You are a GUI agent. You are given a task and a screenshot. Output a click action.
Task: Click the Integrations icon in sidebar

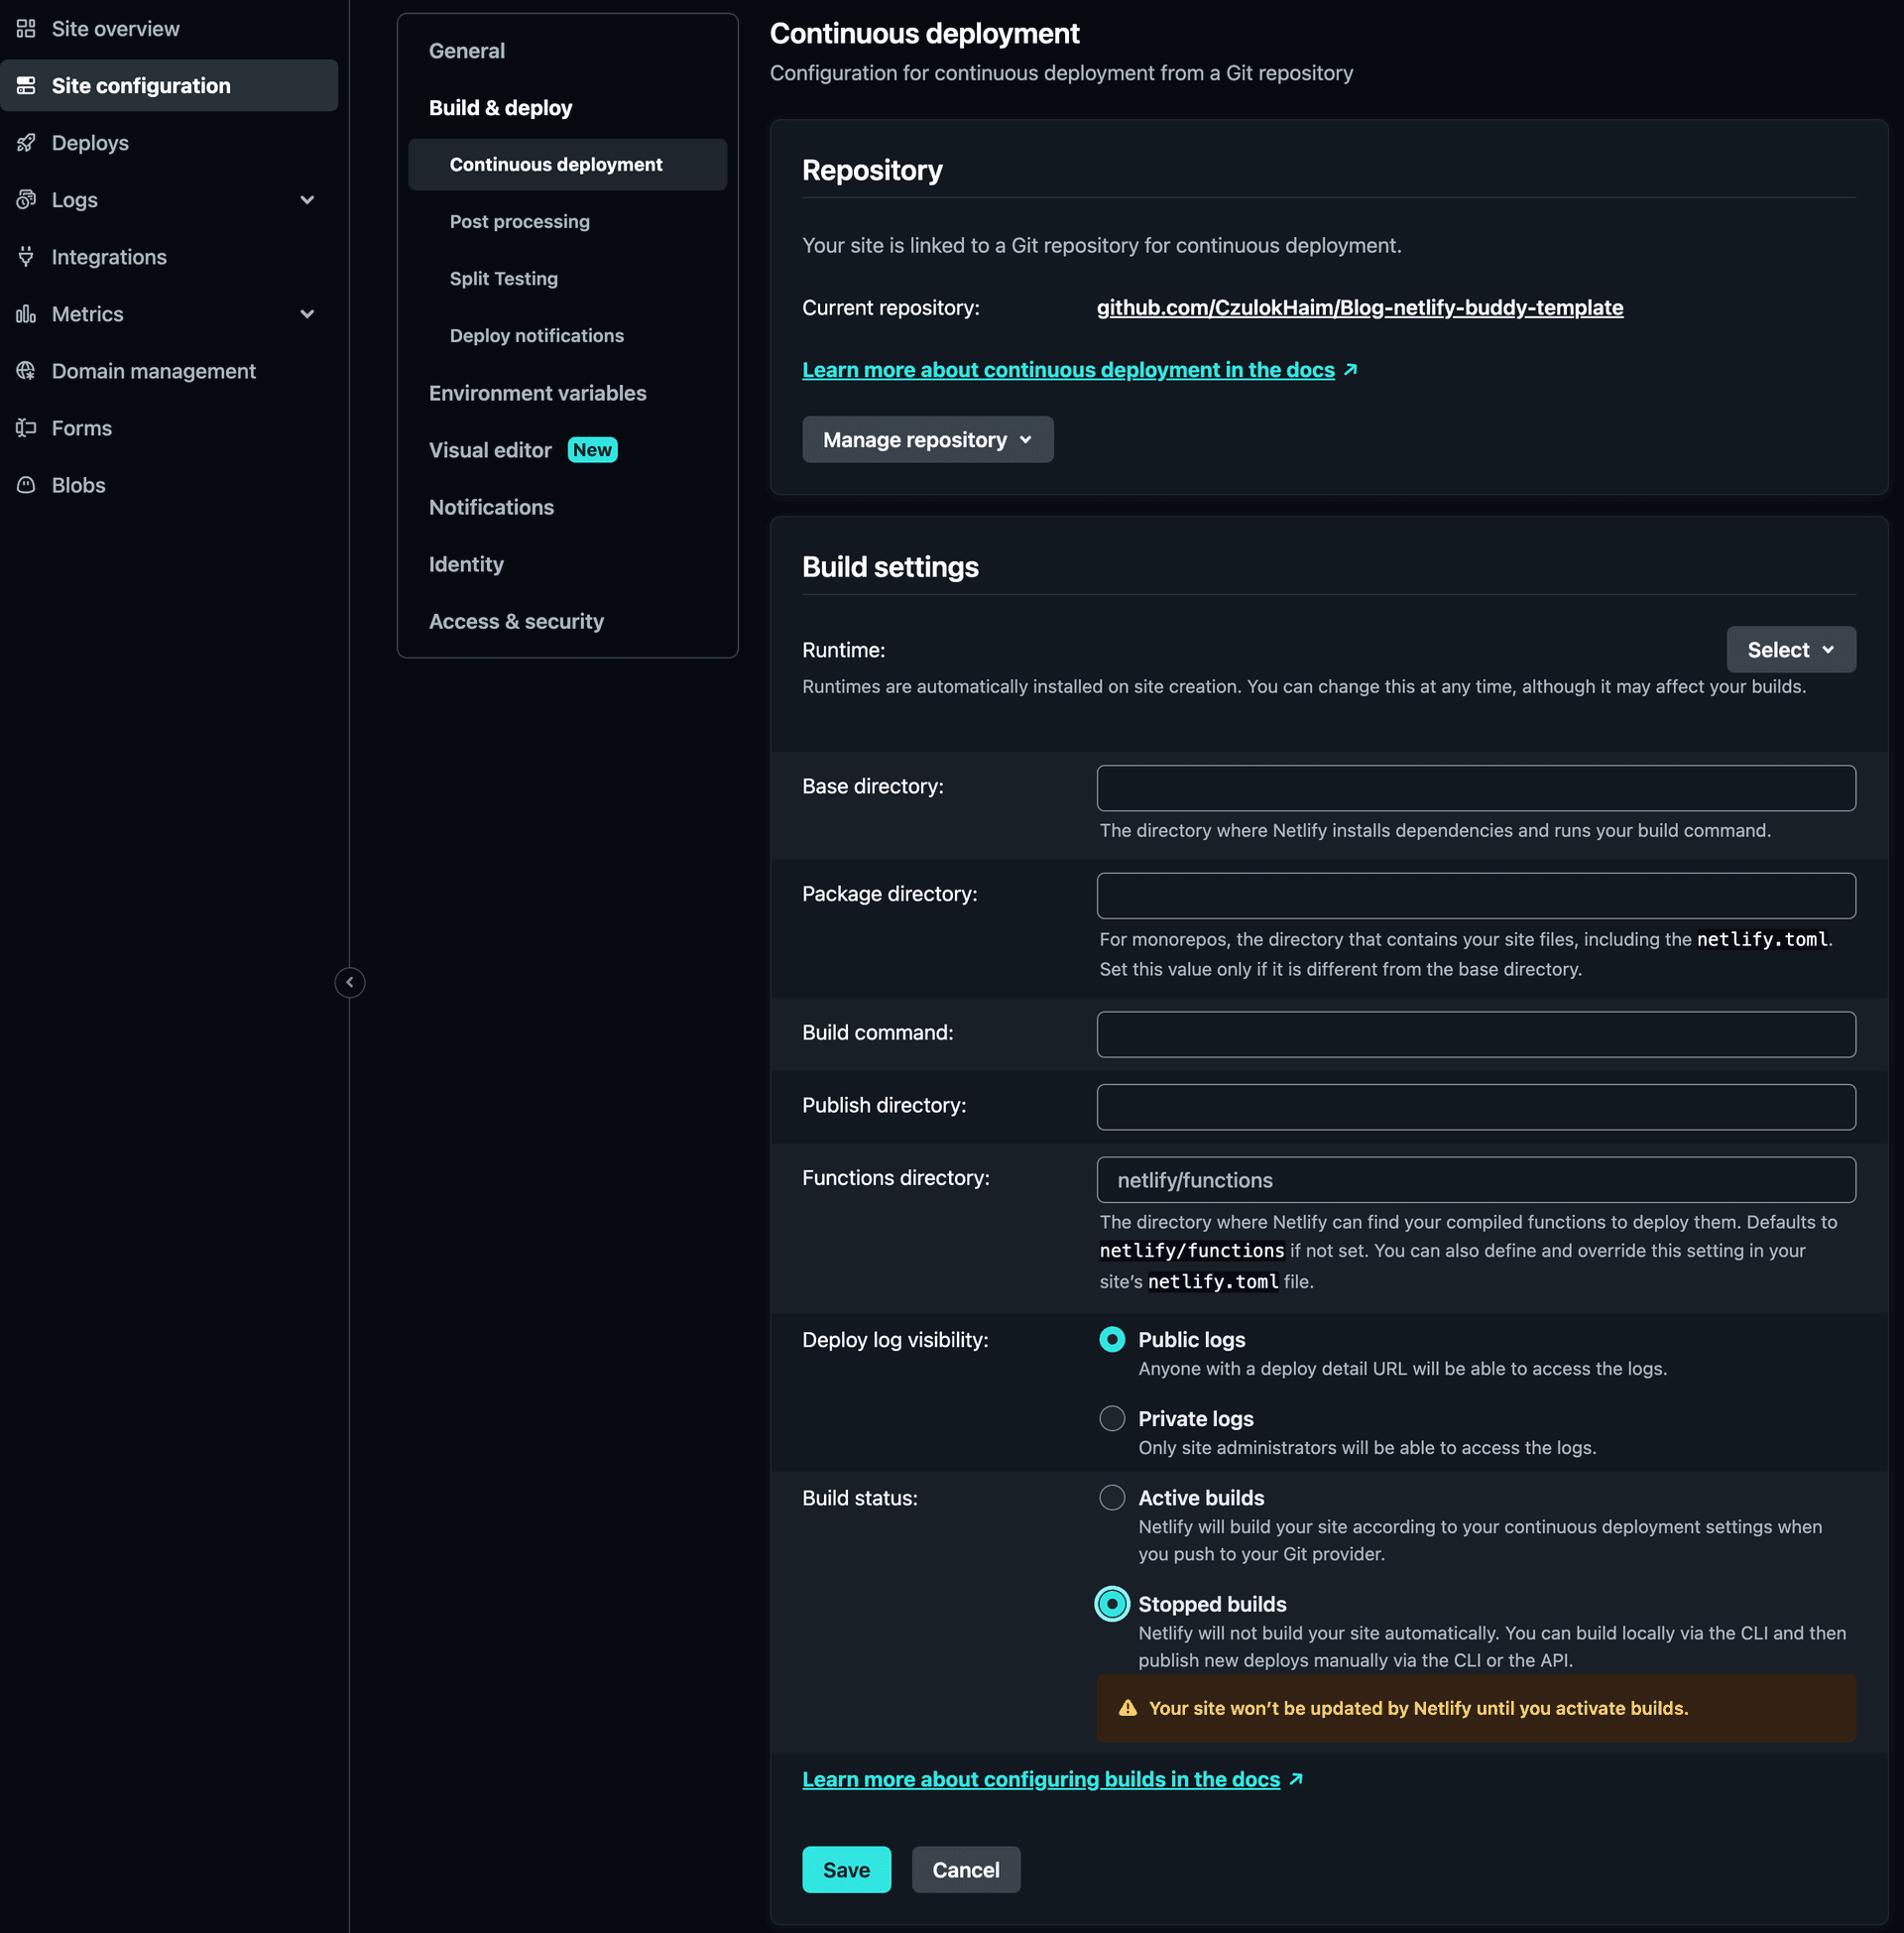click(x=26, y=256)
